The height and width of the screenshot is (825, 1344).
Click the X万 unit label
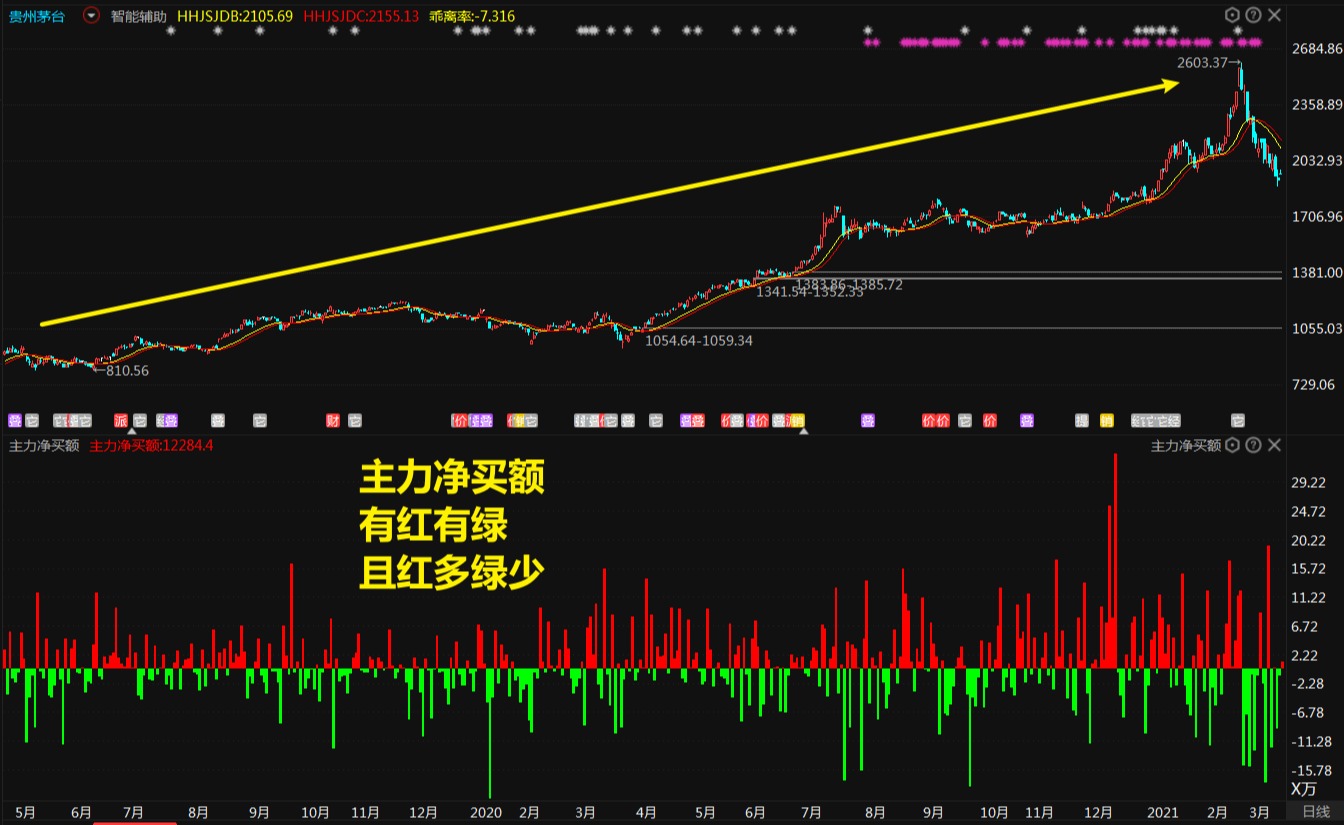1304,789
